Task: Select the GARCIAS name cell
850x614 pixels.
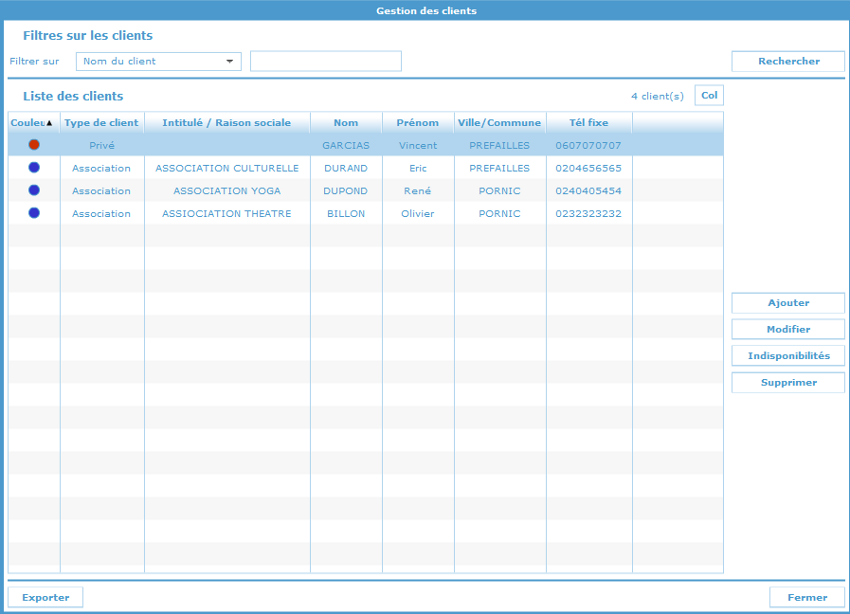Action: pos(346,145)
